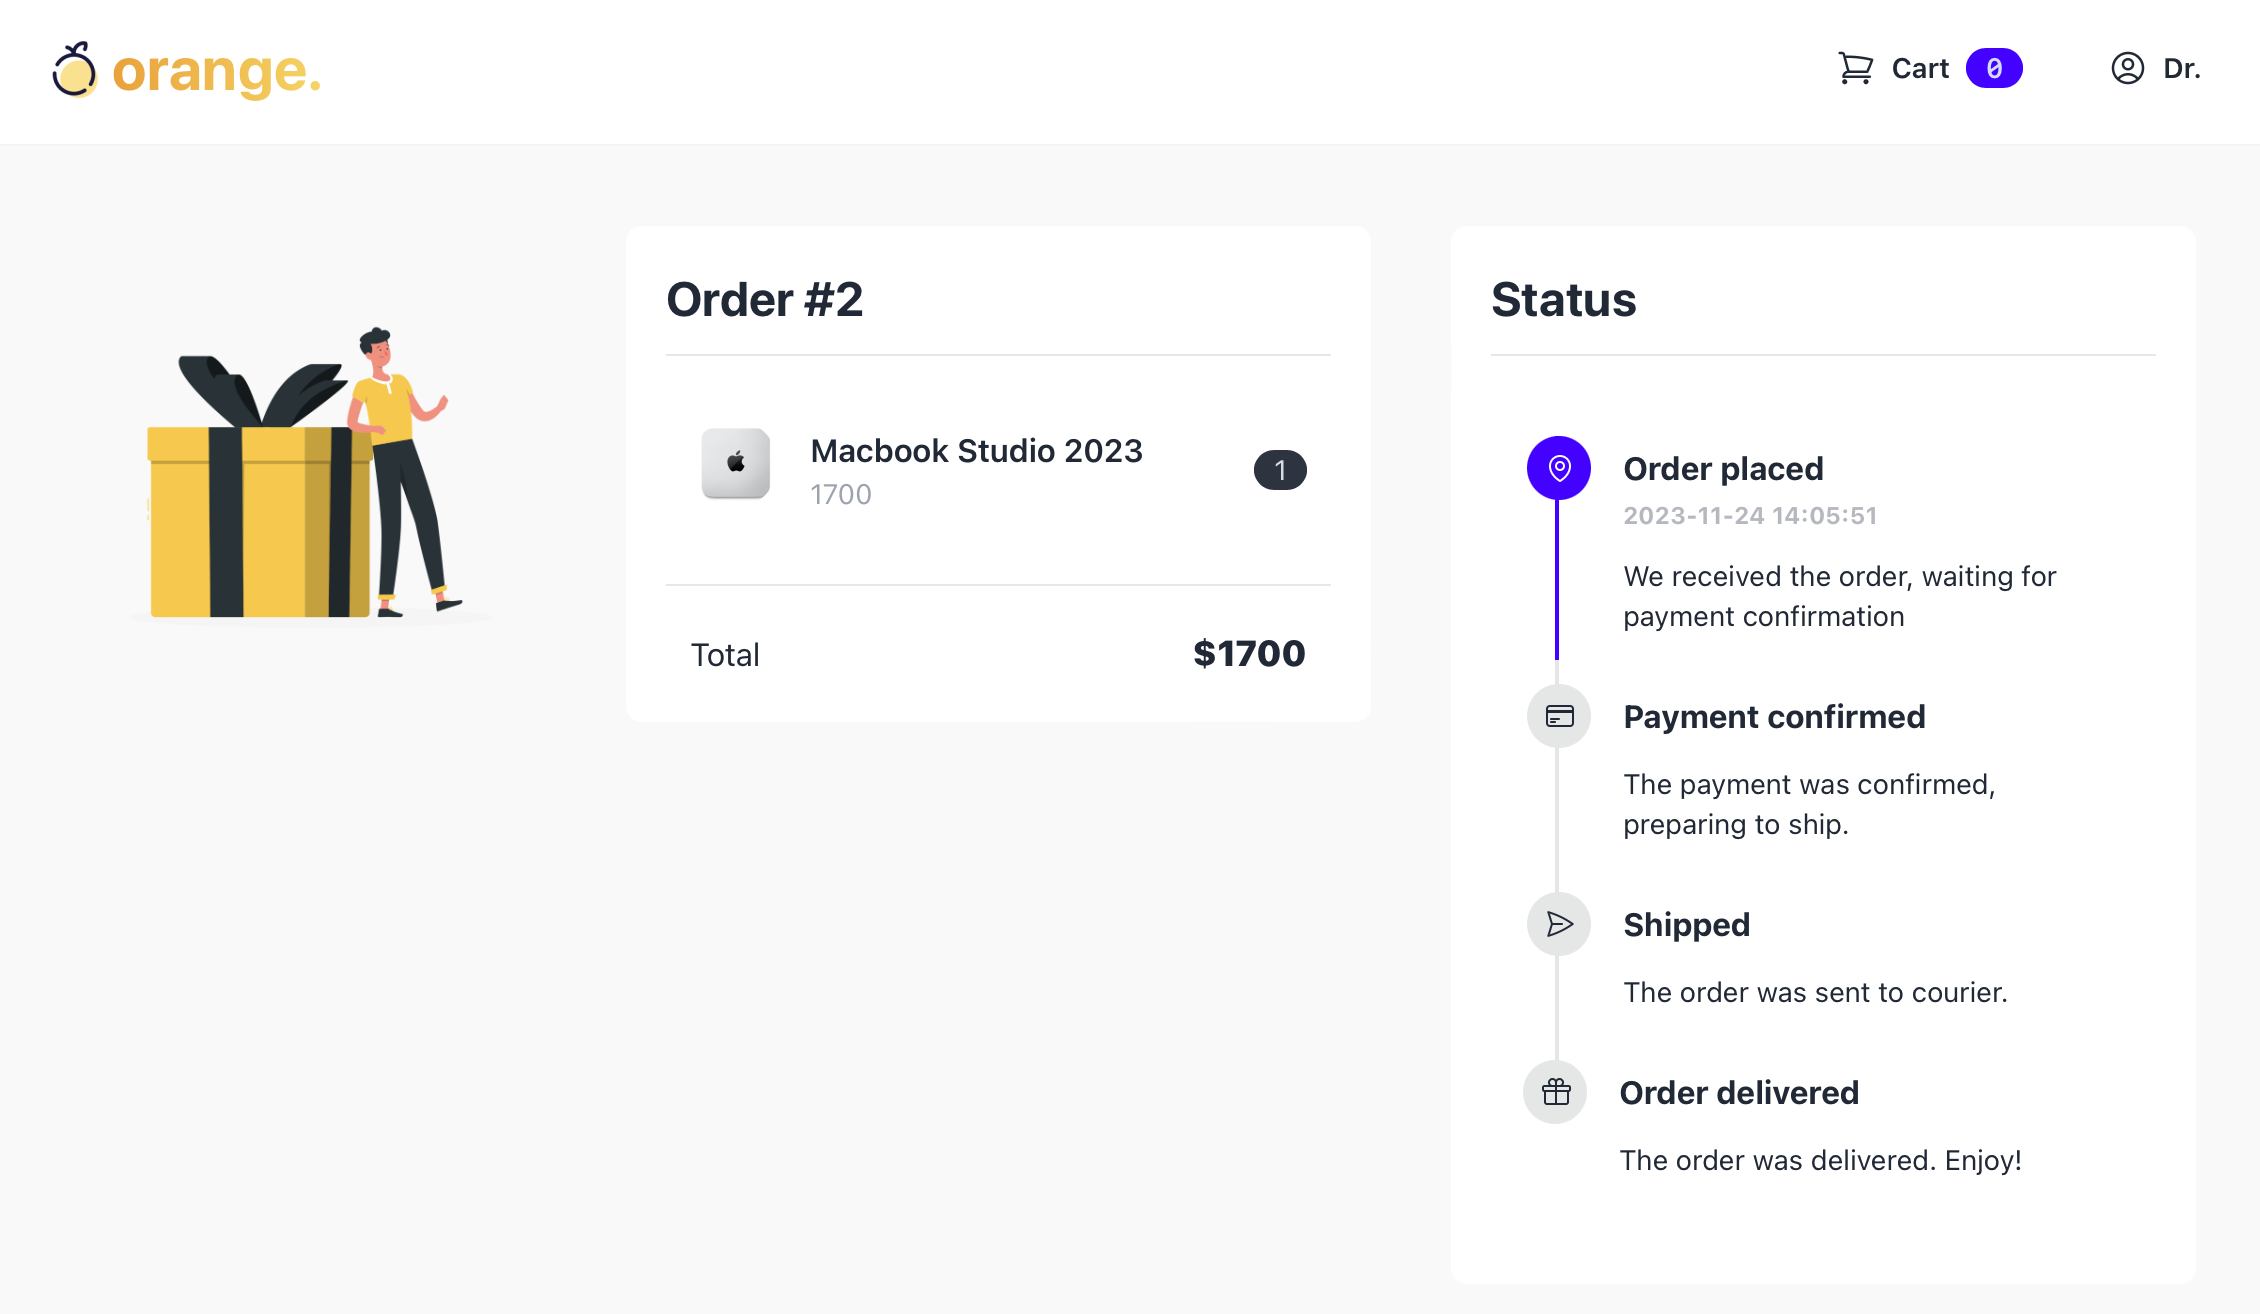Click the Macbook Studio 2023 product name

(976, 451)
